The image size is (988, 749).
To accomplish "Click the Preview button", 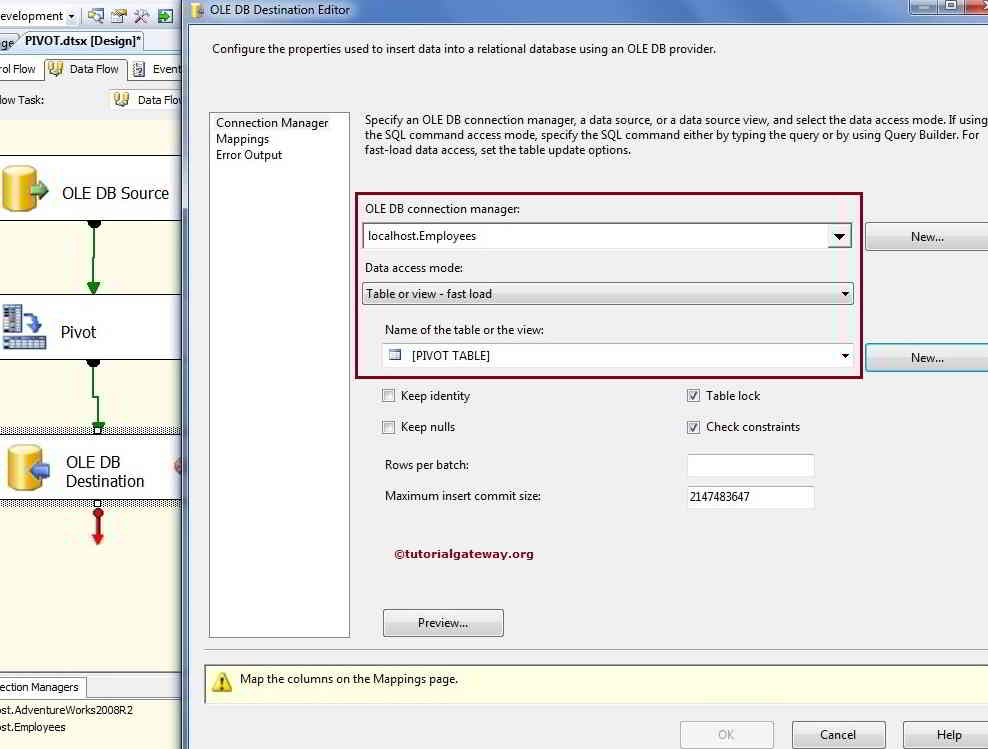I will click(x=443, y=622).
